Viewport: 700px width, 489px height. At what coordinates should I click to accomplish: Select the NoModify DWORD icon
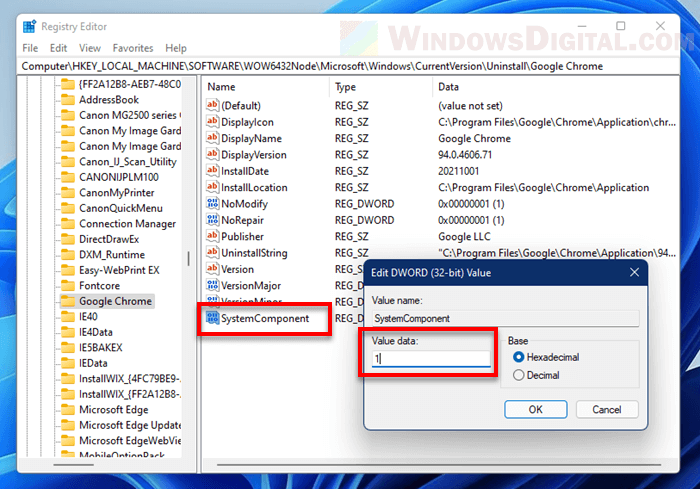click(x=212, y=204)
